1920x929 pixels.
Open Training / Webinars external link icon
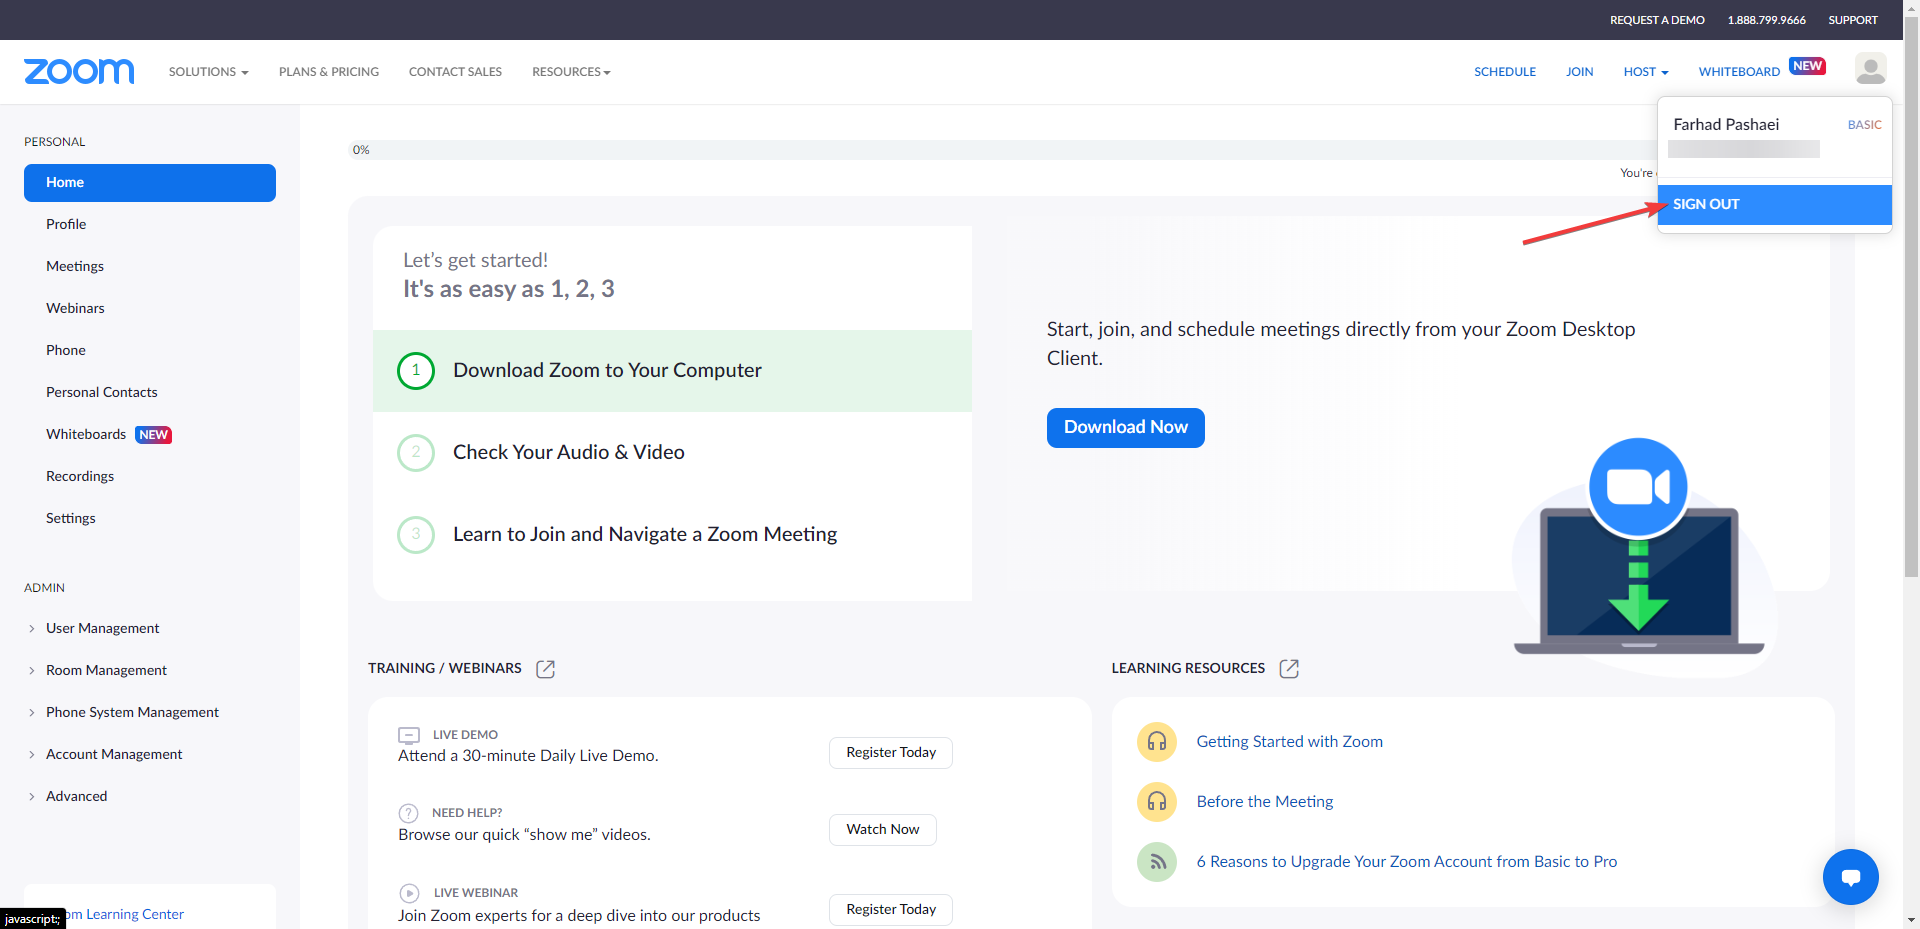tap(545, 669)
